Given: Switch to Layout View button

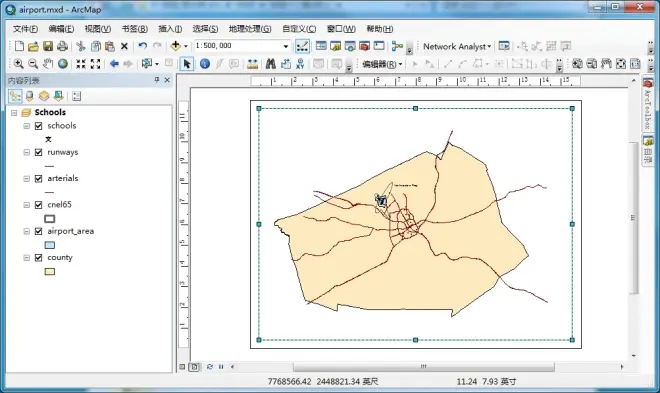Looking at the screenshot, I should [x=194, y=367].
